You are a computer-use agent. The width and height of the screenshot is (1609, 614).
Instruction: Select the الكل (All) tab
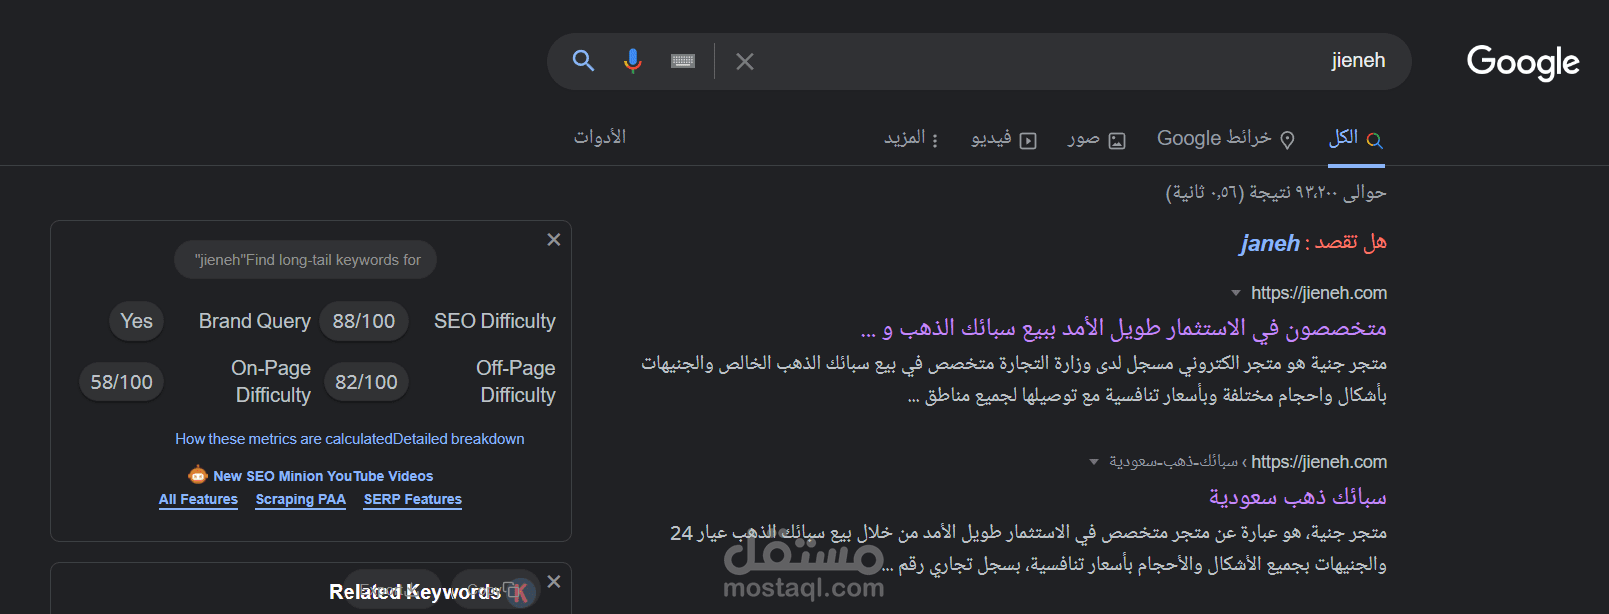[1356, 138]
